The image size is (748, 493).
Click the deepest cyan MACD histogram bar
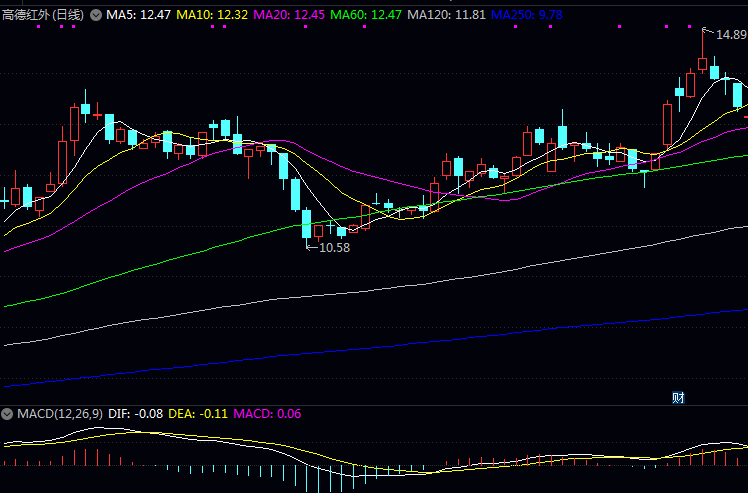point(320,479)
